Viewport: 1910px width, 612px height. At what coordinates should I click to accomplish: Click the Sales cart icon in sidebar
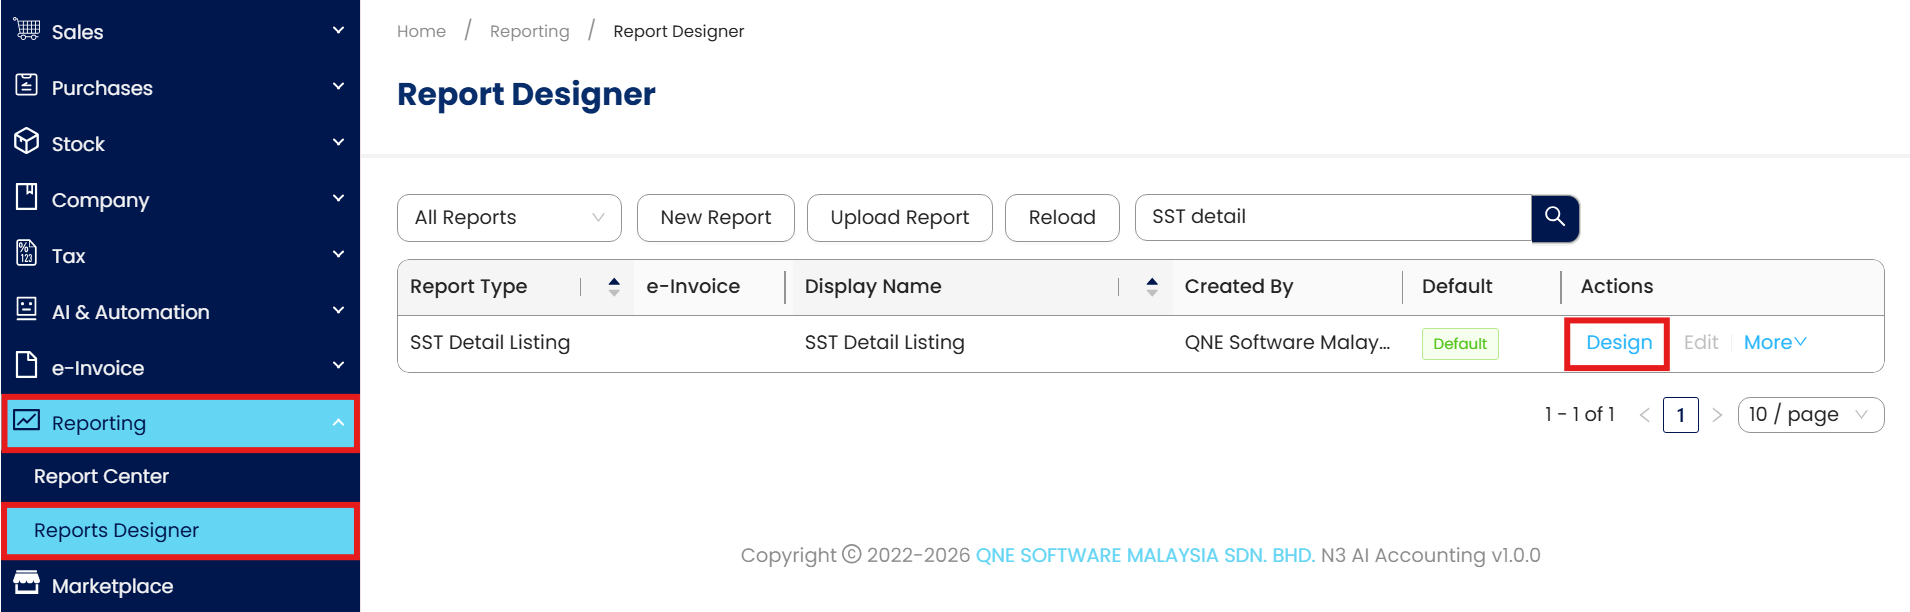[27, 30]
